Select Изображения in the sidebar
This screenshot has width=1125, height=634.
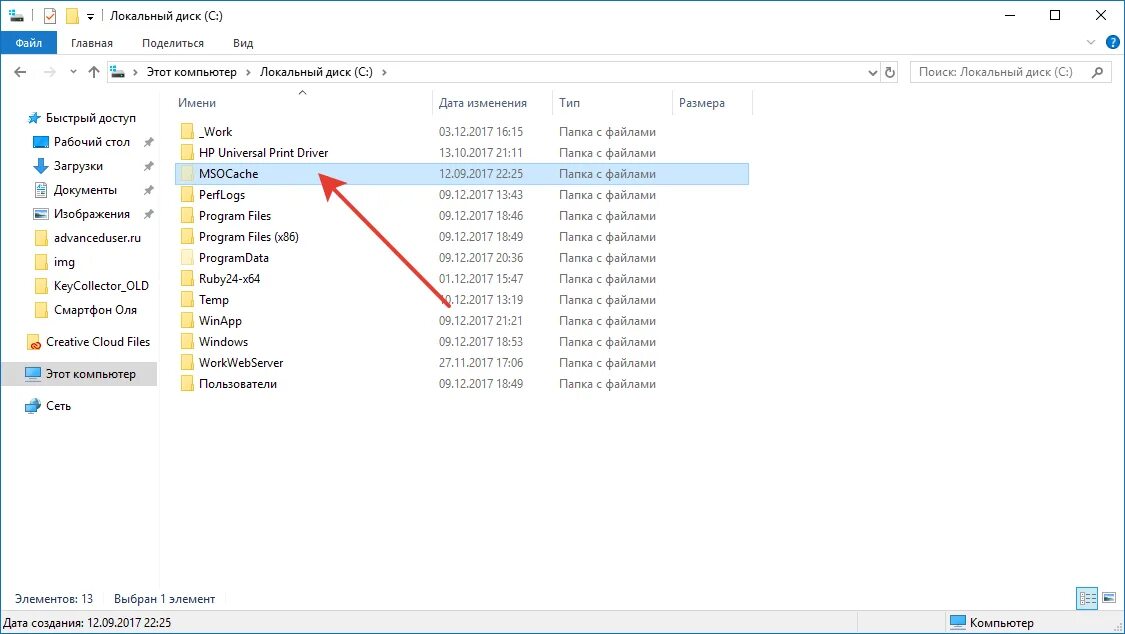92,214
